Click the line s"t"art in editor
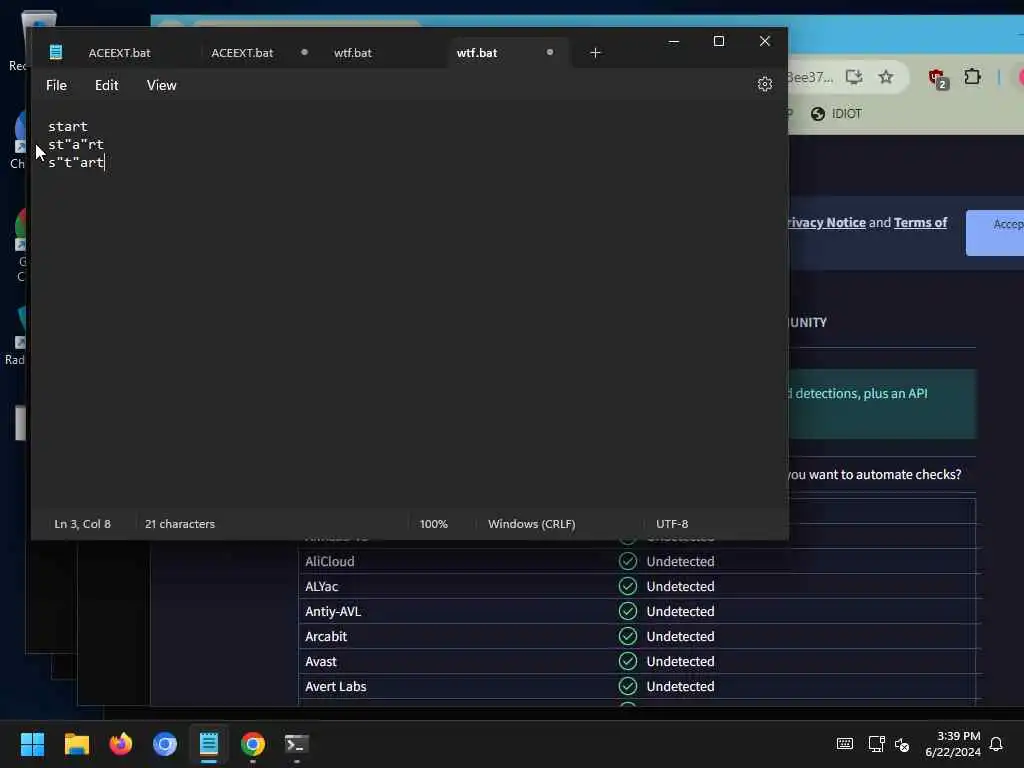Image resolution: width=1024 pixels, height=768 pixels. coord(76,162)
